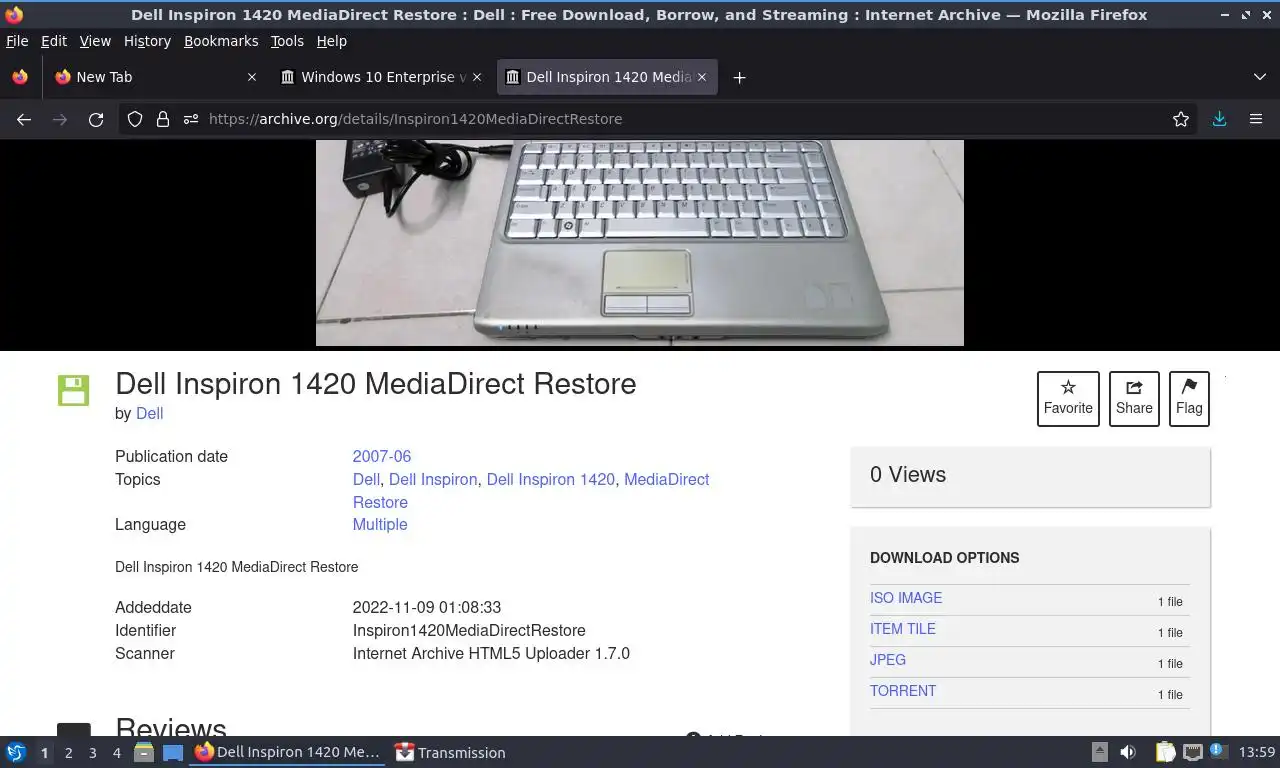1280x768 pixels.
Task: Open the tracking protection shield icon
Action: click(x=135, y=119)
